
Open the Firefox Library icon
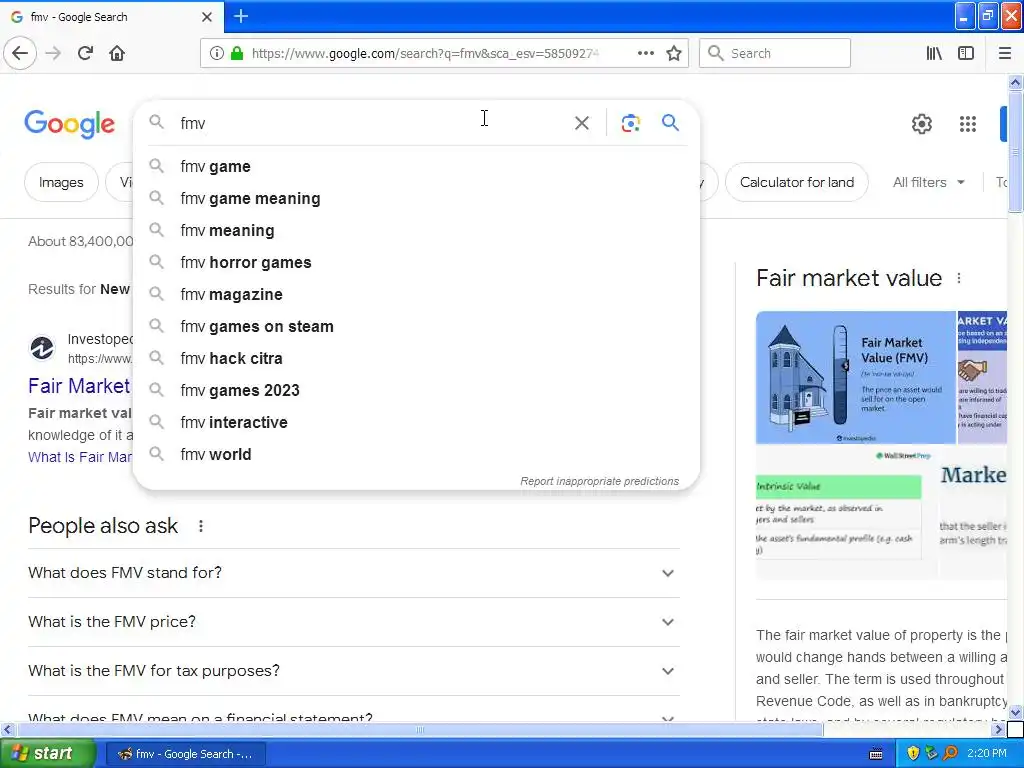point(934,54)
